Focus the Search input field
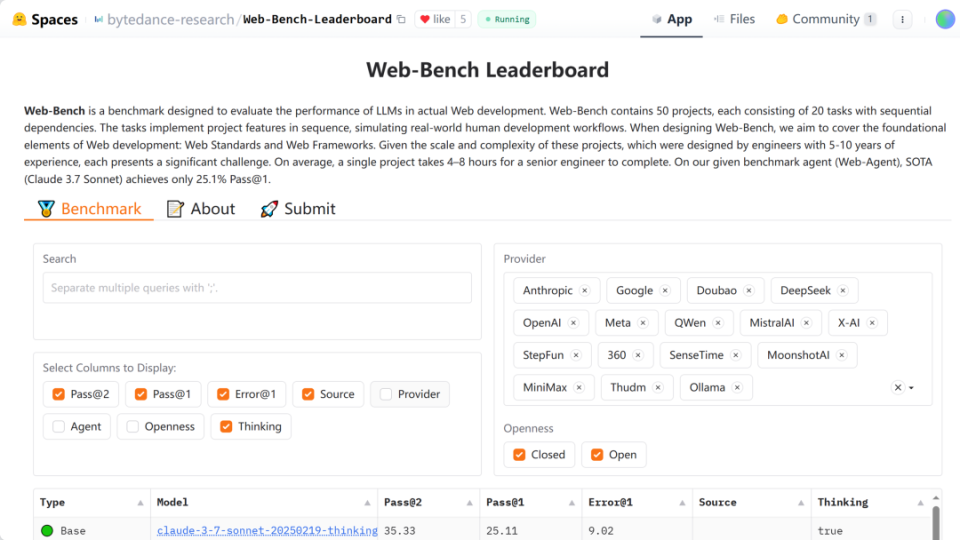This screenshot has width=960, height=540. pyautogui.click(x=257, y=288)
